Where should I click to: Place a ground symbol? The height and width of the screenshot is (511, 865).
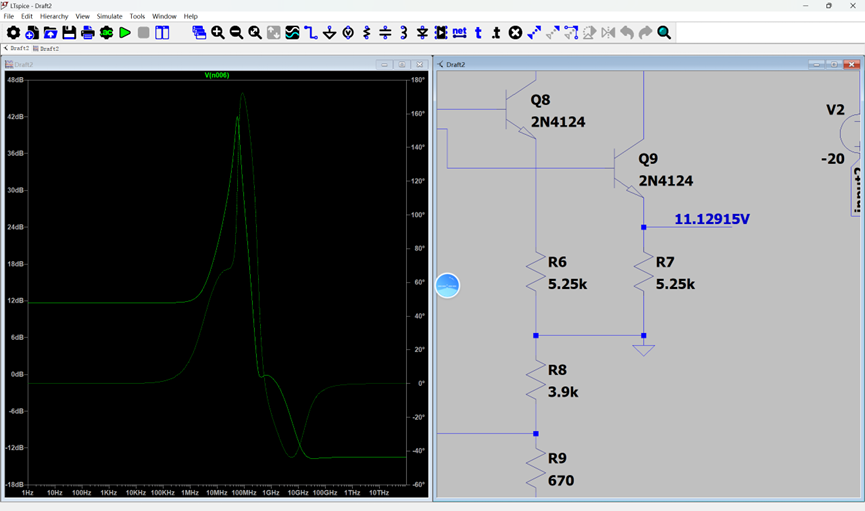329,33
